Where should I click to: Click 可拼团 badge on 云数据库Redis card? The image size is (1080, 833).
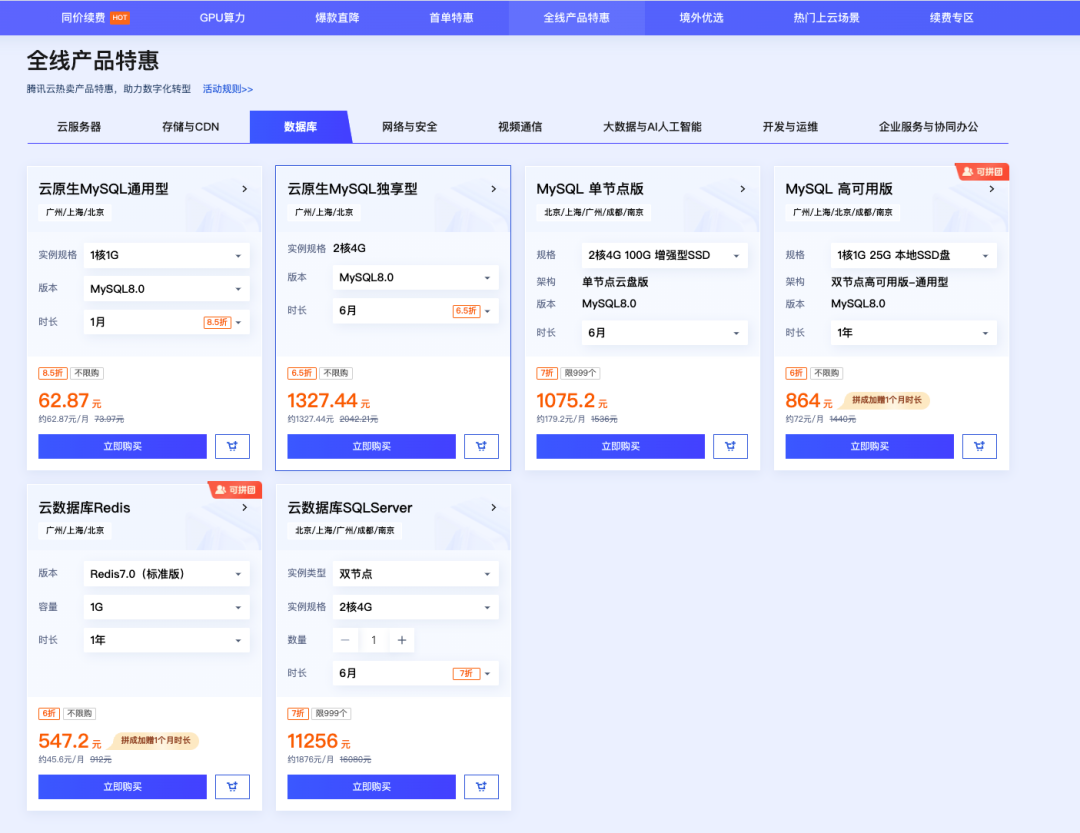point(236,490)
